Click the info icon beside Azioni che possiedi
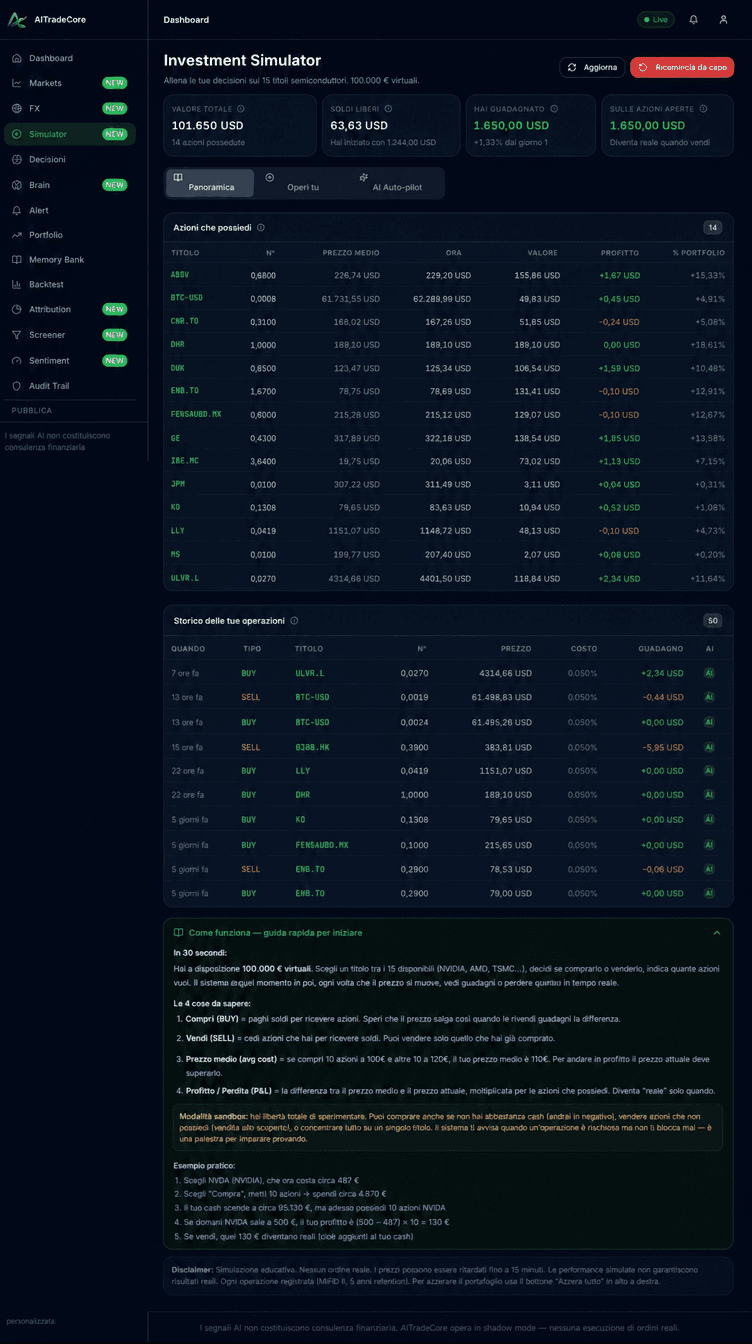 point(261,228)
